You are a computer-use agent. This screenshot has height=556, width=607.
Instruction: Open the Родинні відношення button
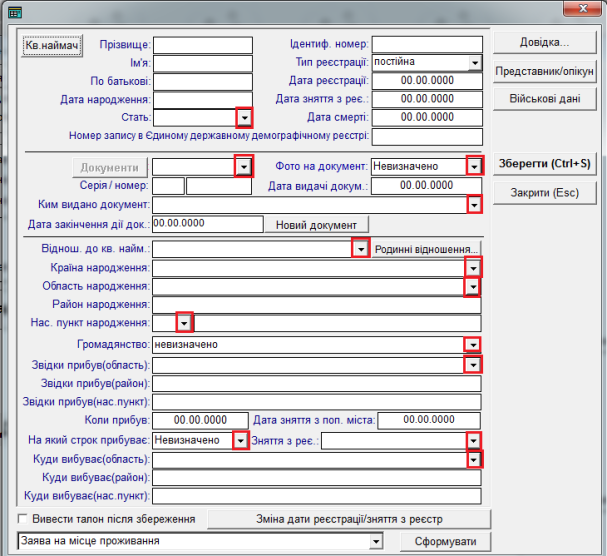426,249
